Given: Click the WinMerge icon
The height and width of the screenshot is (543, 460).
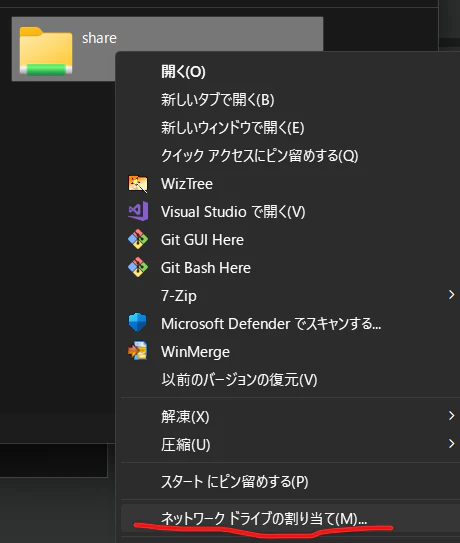Looking at the screenshot, I should (x=138, y=350).
